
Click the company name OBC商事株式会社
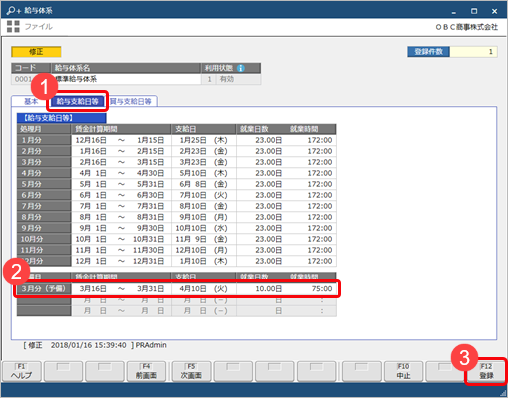[467, 27]
